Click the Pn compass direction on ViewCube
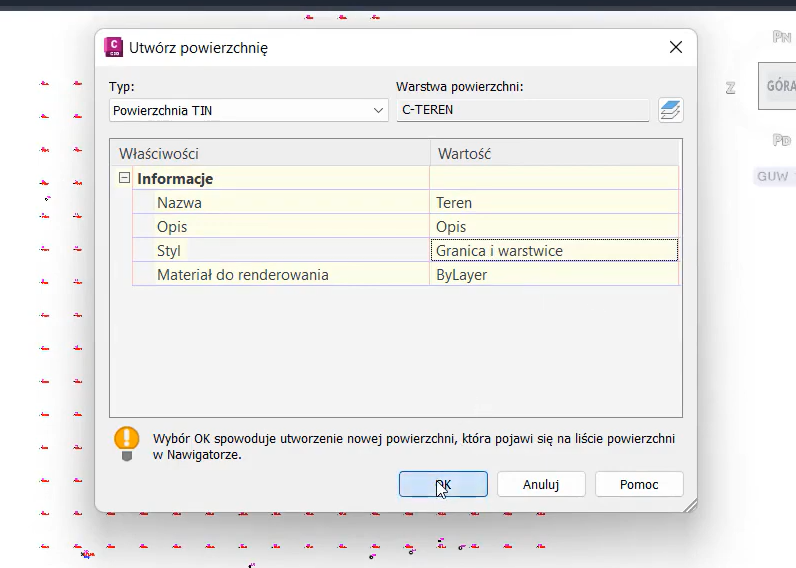796x568 pixels. [x=782, y=37]
